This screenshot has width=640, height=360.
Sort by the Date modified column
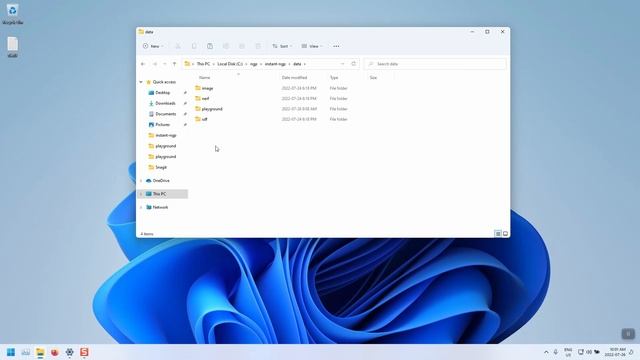point(294,78)
